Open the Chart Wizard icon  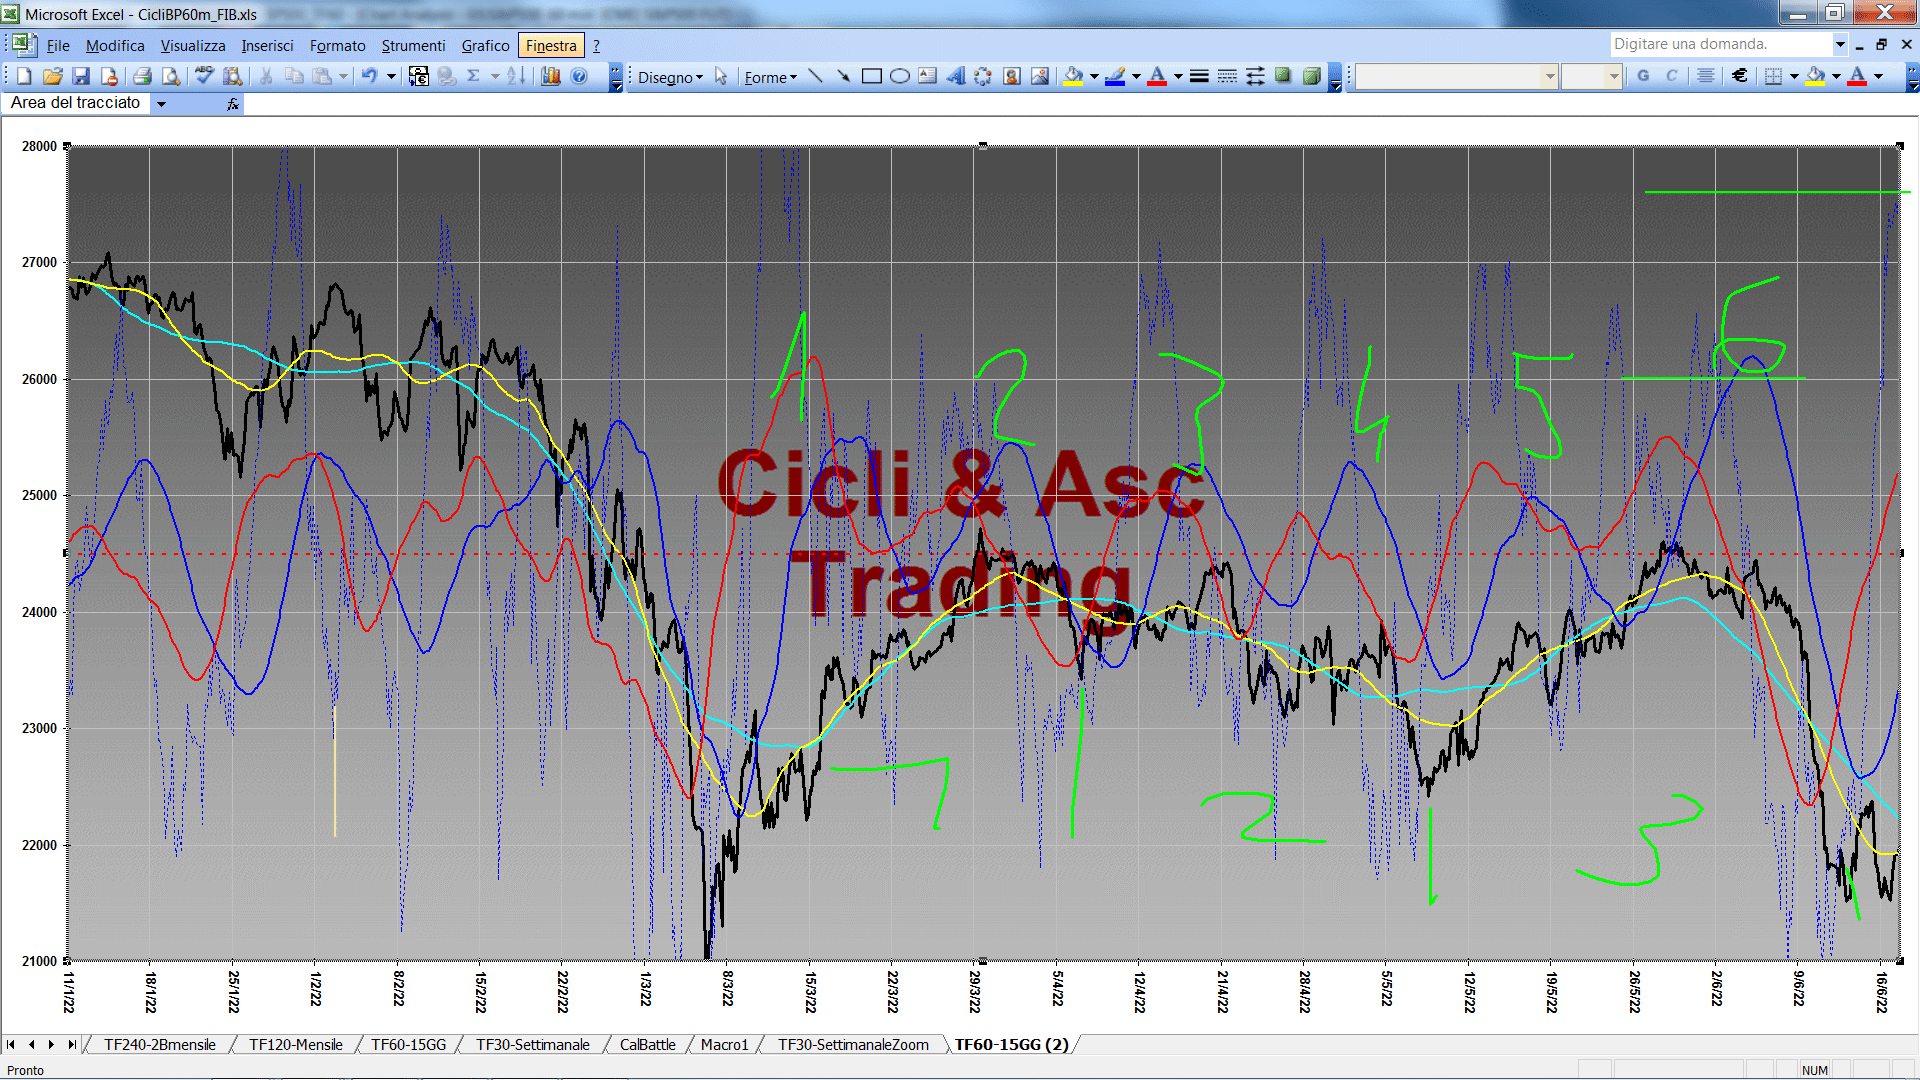(x=551, y=76)
